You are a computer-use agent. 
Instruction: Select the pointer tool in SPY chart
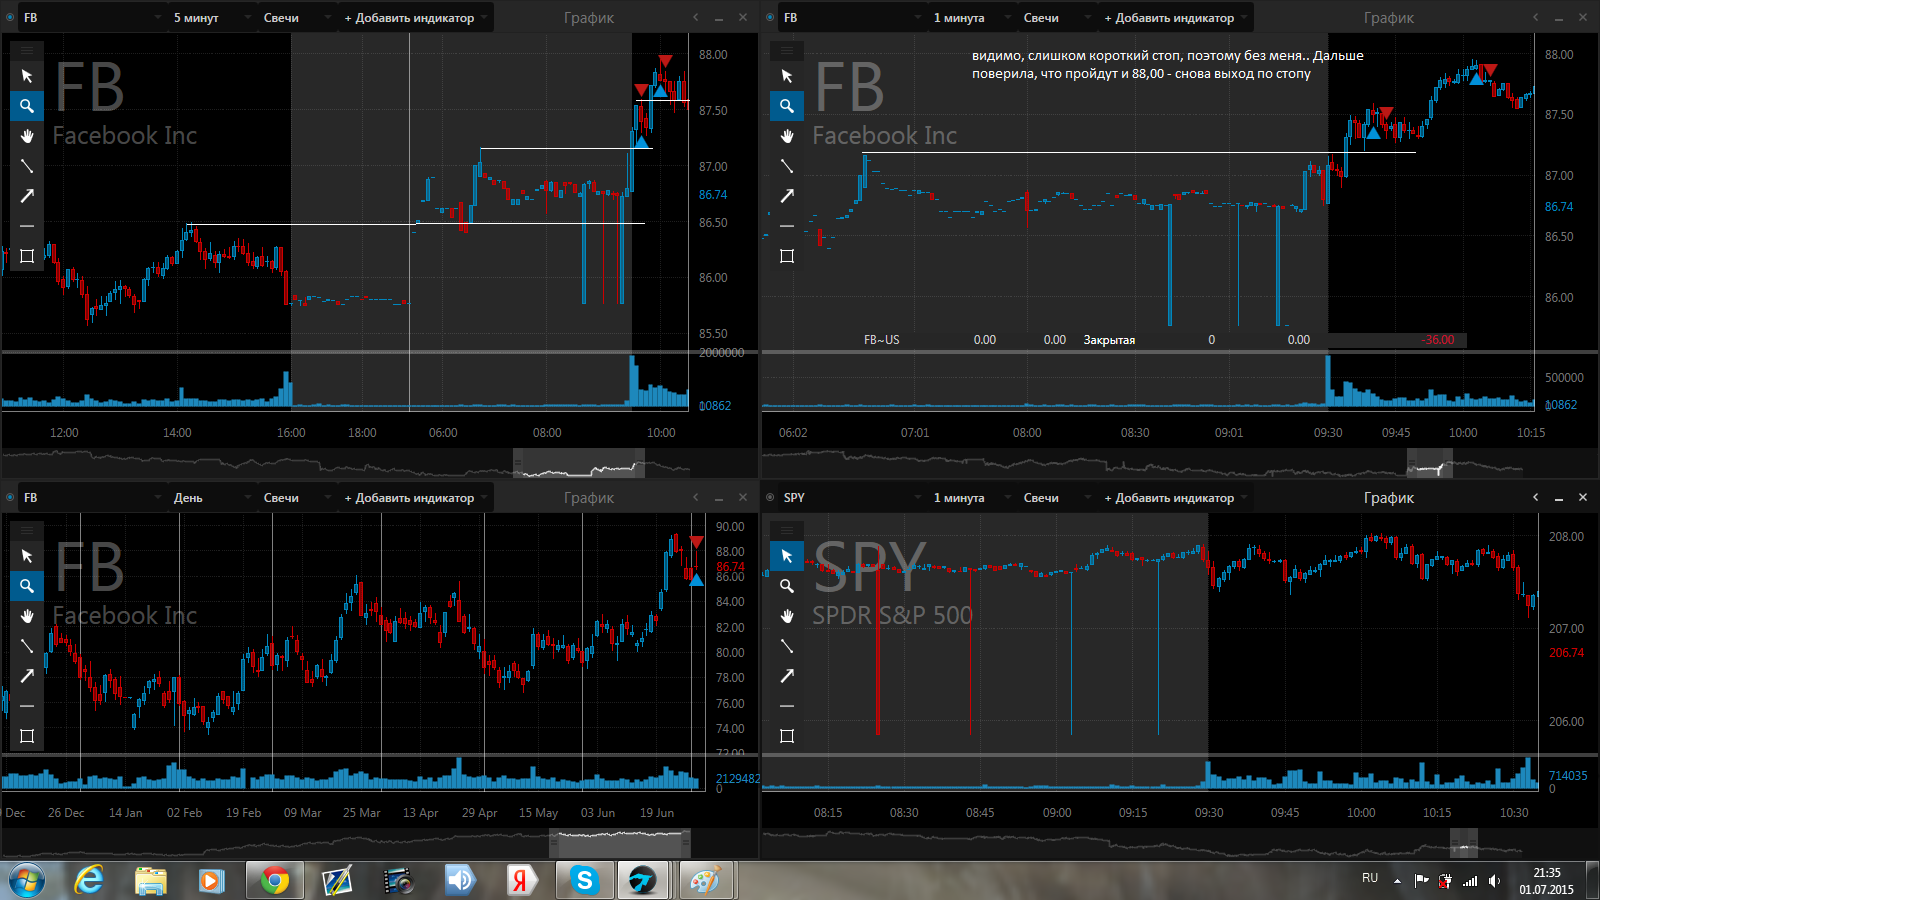[787, 556]
